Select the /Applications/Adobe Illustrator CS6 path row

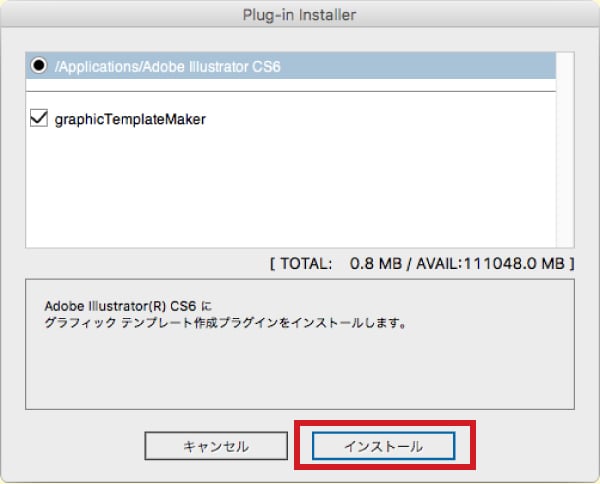pos(291,66)
